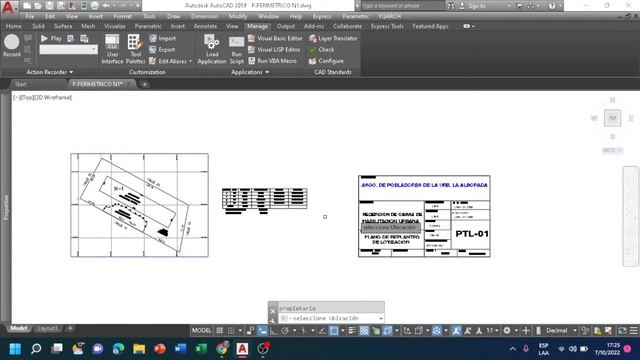Click the Undo arrow in quick access toolbar
This screenshot has width=640, height=360.
(x=106, y=6)
